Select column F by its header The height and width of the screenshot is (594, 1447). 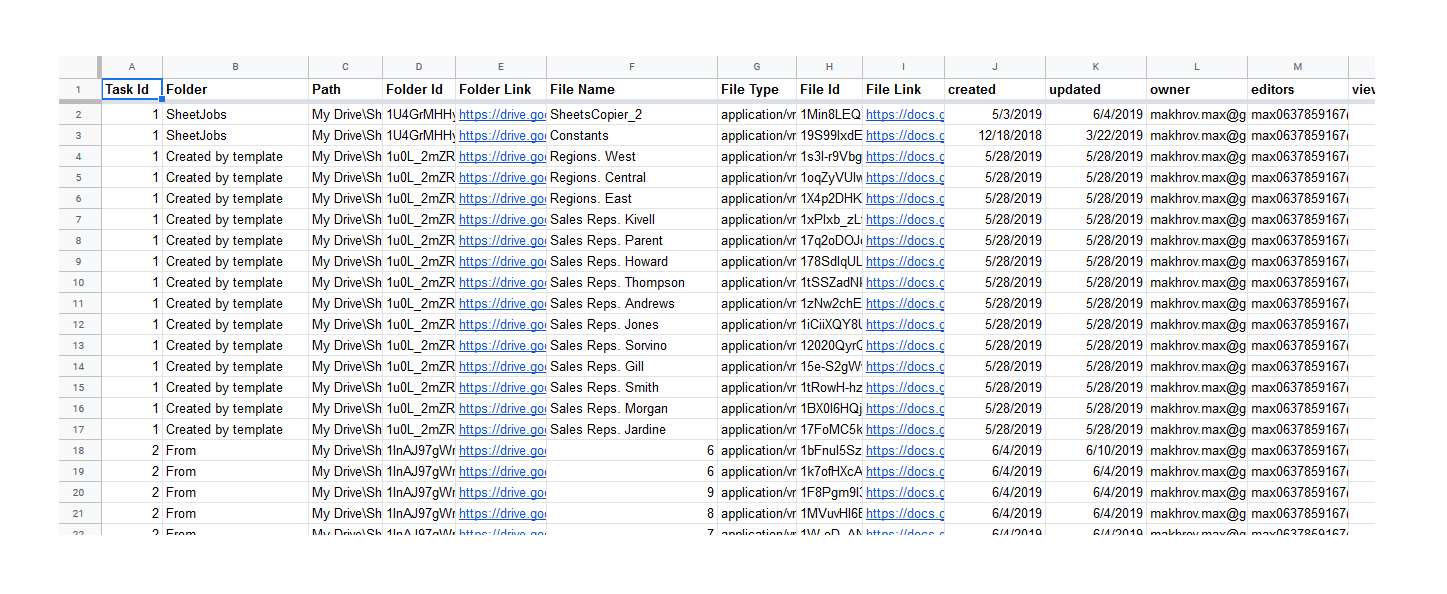click(x=631, y=66)
